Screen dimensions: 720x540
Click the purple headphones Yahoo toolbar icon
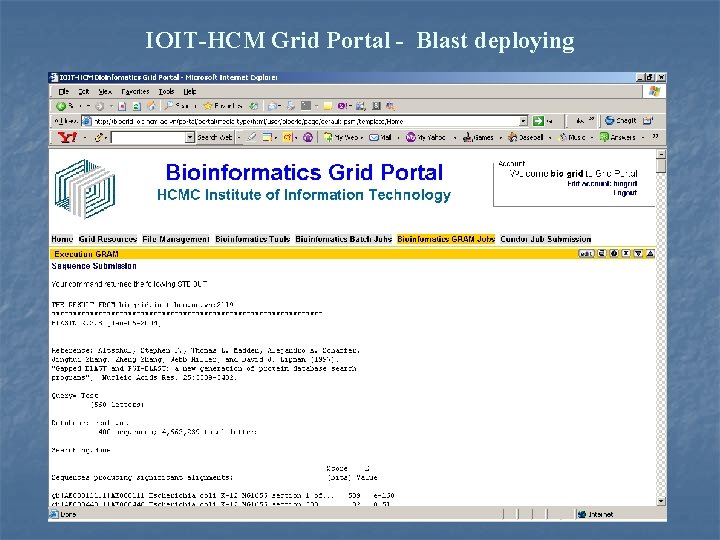coord(308,137)
